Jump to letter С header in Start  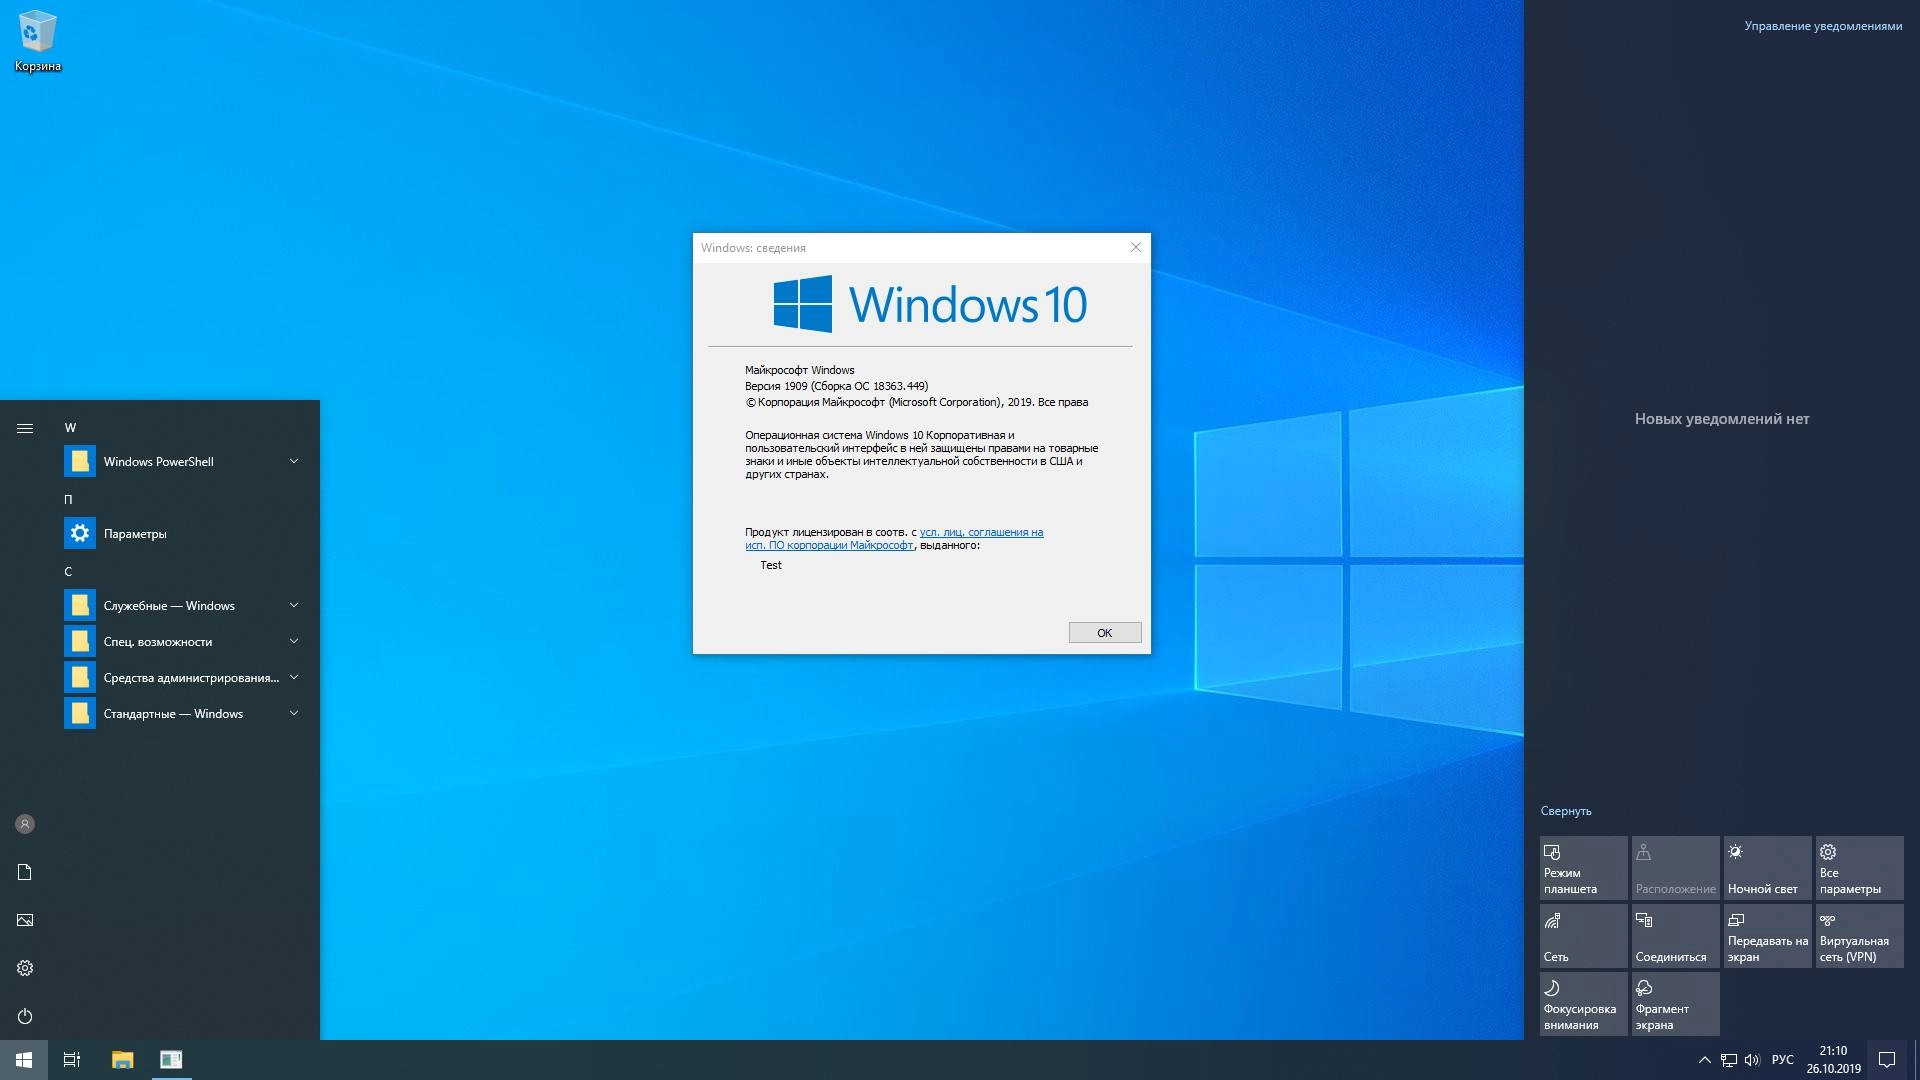point(68,572)
